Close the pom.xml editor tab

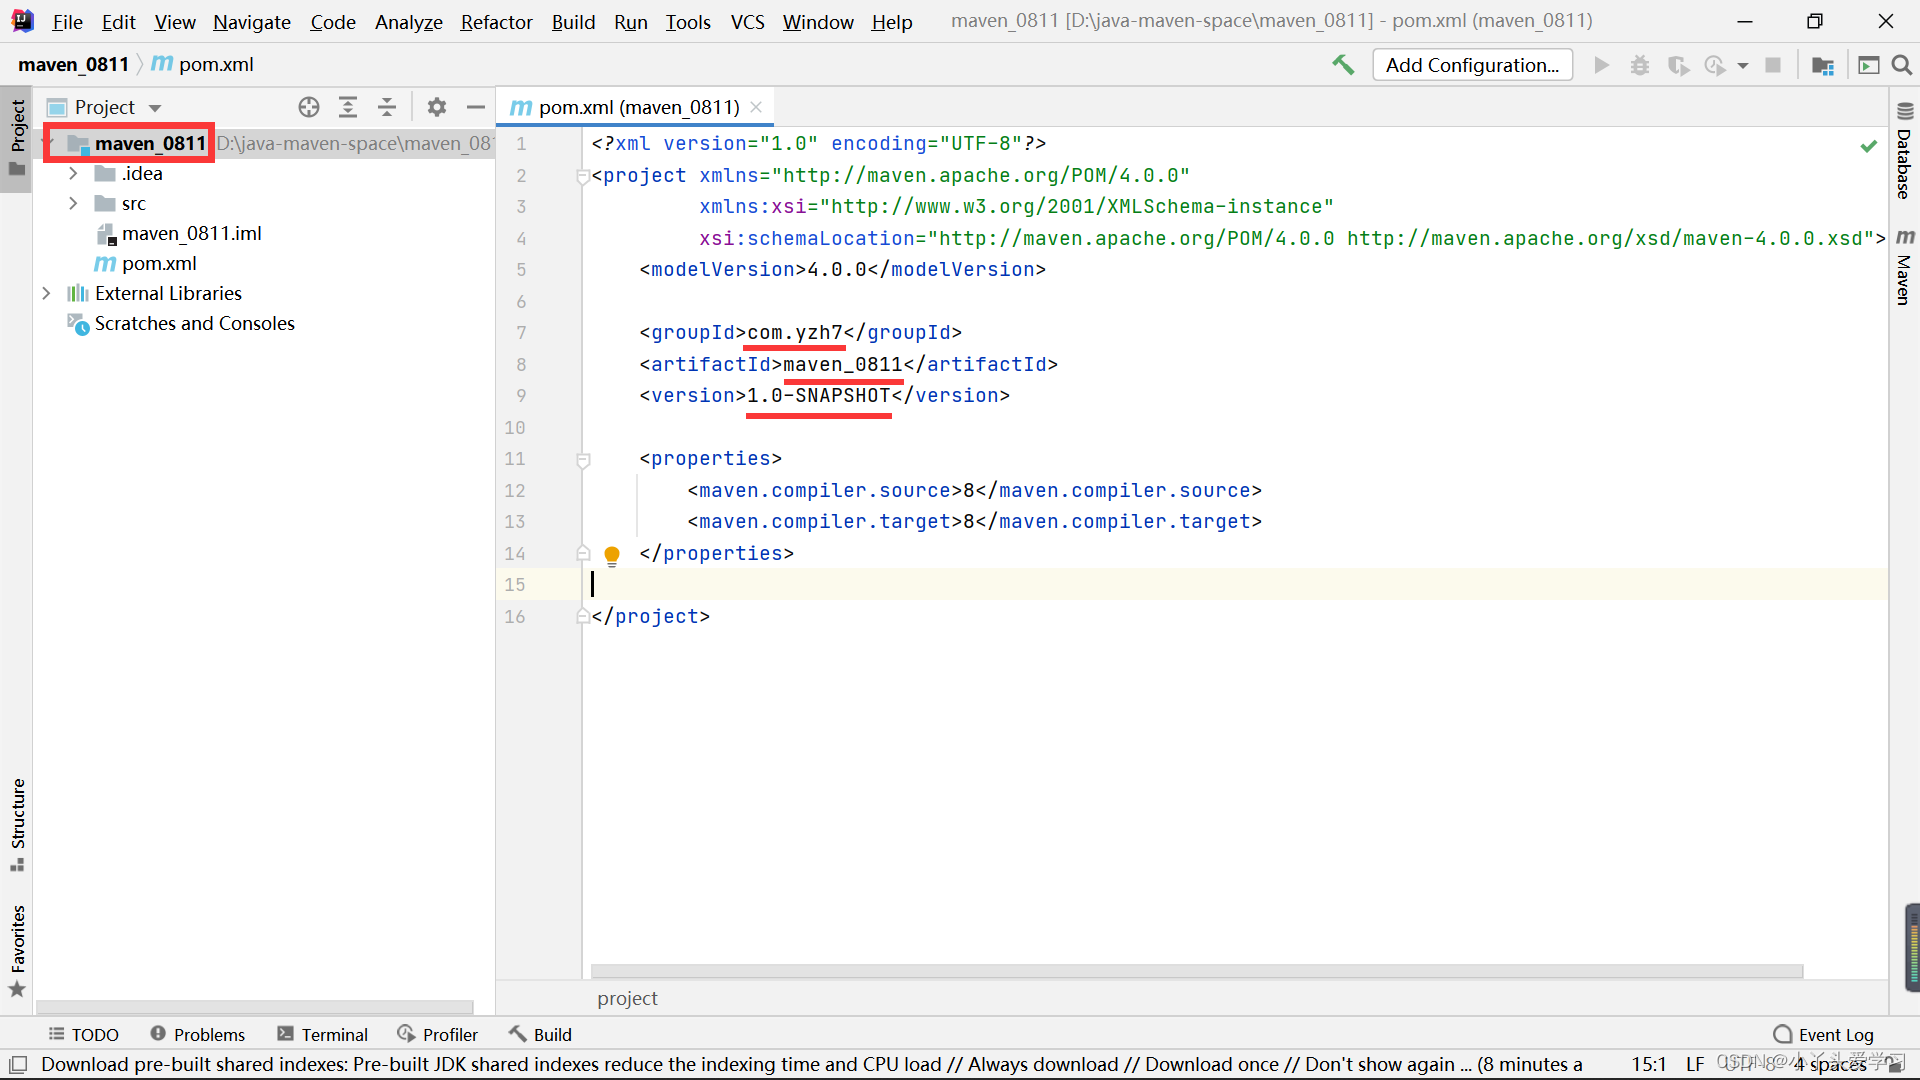(756, 107)
